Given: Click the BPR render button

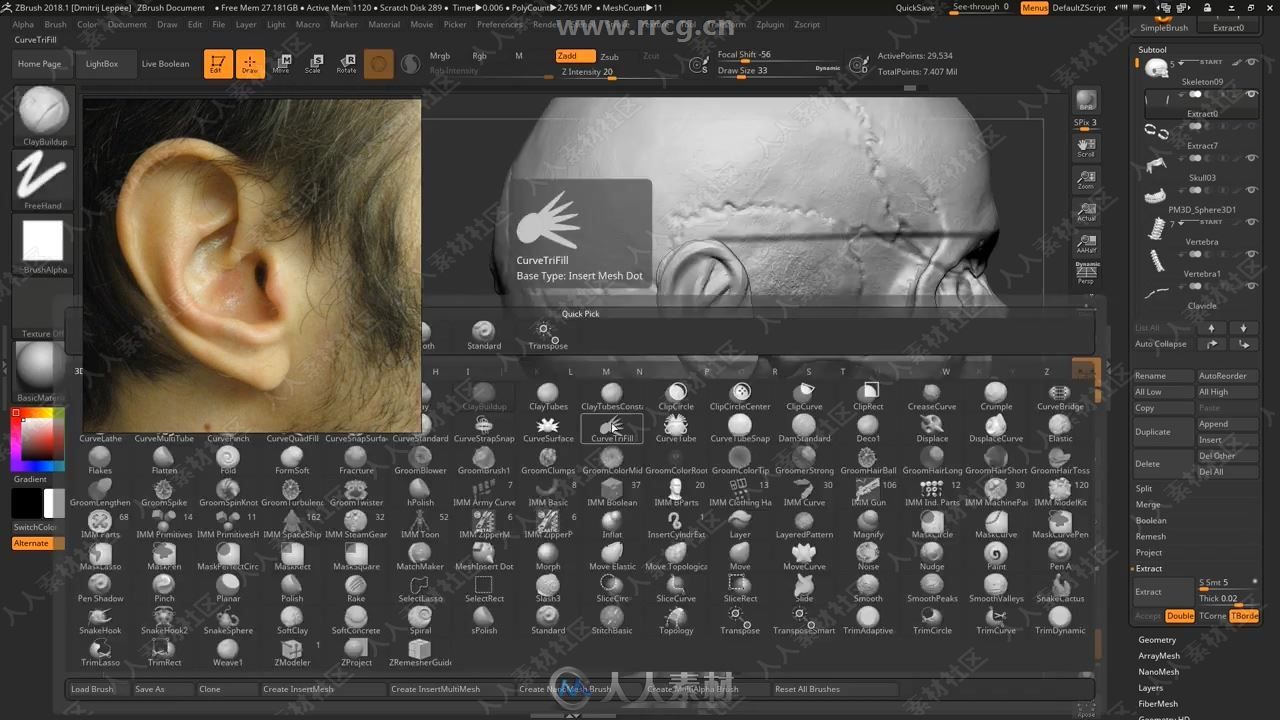Looking at the screenshot, I should coord(1086,101).
